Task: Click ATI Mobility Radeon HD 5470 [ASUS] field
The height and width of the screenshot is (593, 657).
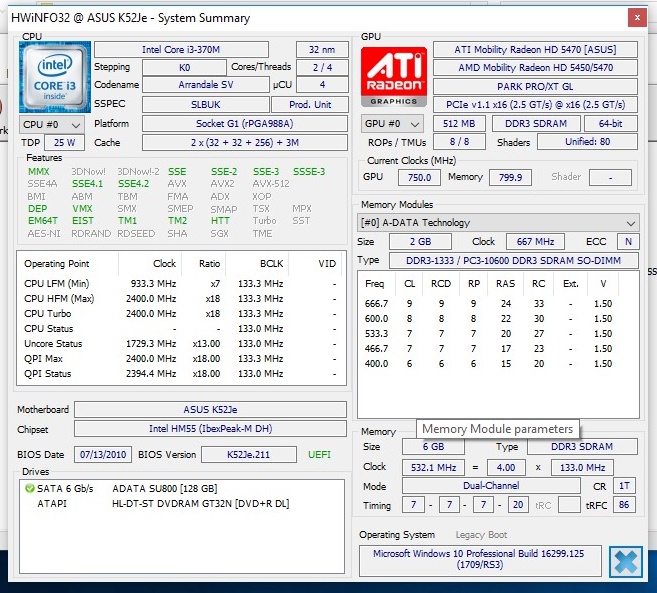Action: [x=535, y=49]
